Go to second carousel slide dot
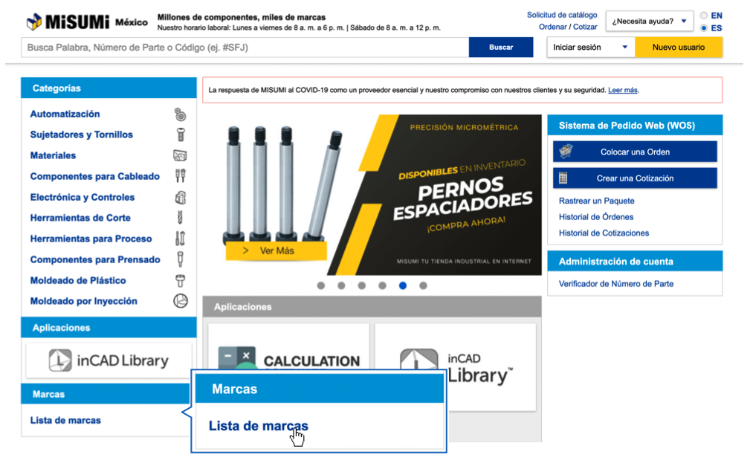Viewport: 750px width, 472px height. tap(341, 285)
